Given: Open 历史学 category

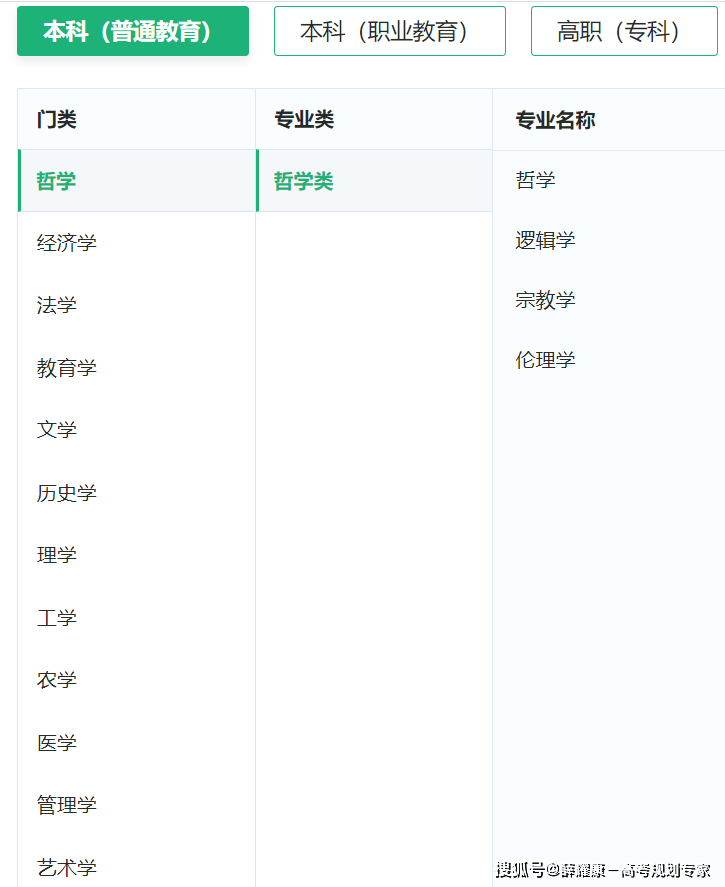Looking at the screenshot, I should pyautogui.click(x=137, y=493).
